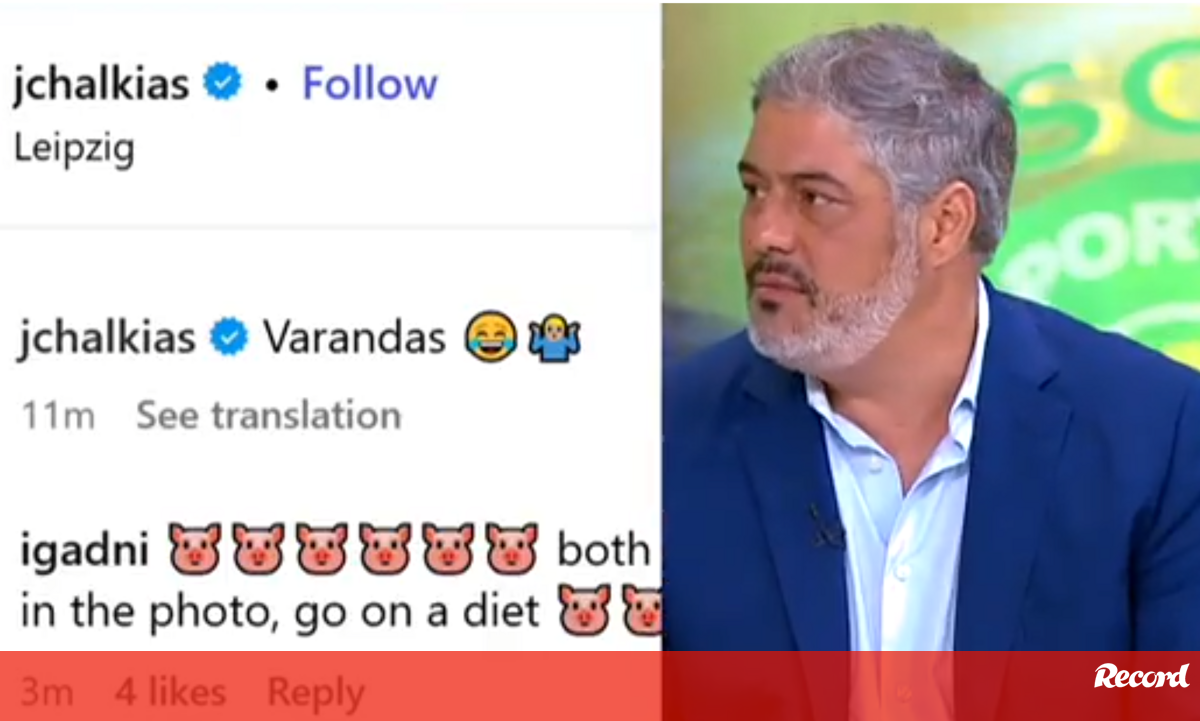Click the verified badge in post header
The height and width of the screenshot is (721, 1200).
(x=223, y=84)
